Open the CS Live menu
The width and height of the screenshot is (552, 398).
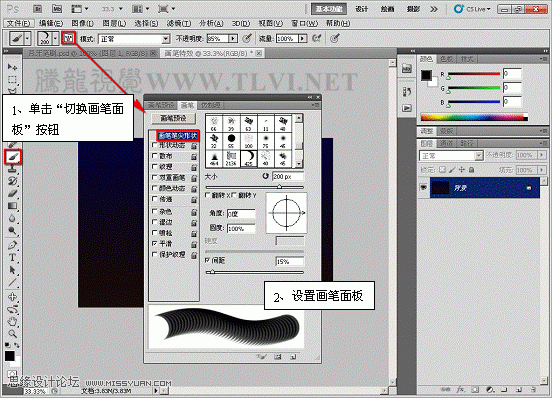472,9
